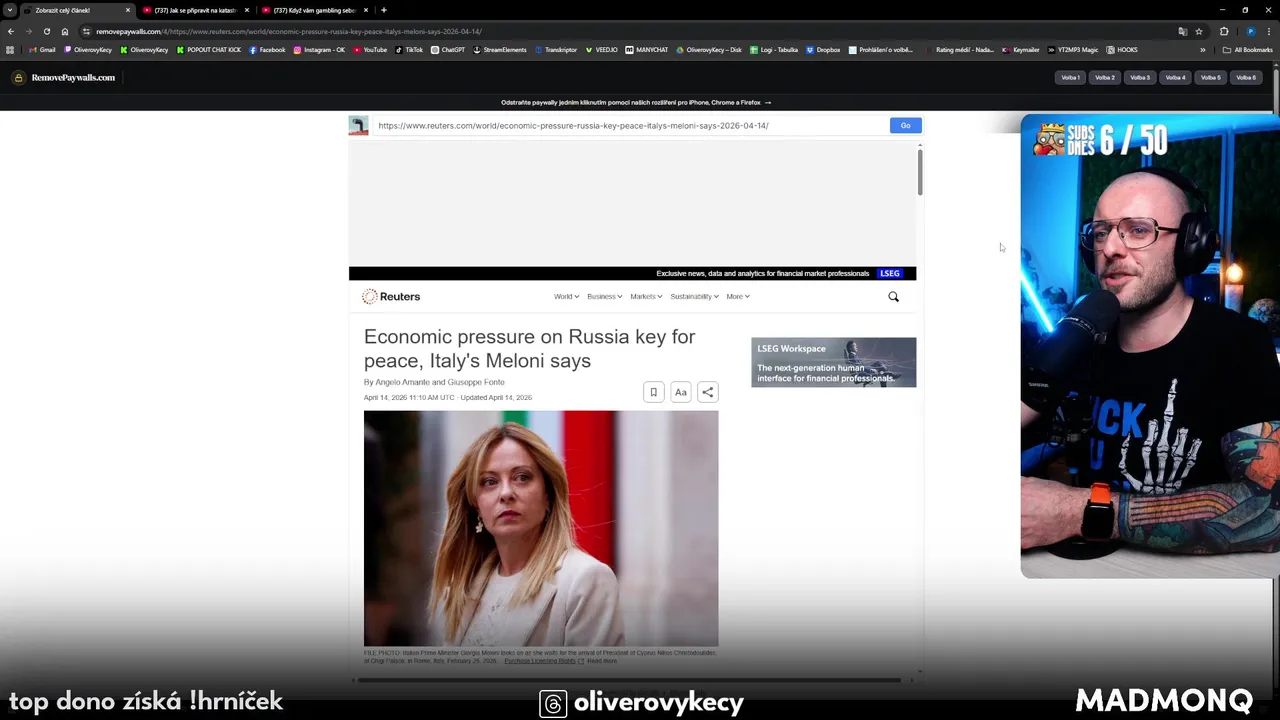Open the Facebook bookmark
Screen dimensions: 1280x720
point(267,50)
